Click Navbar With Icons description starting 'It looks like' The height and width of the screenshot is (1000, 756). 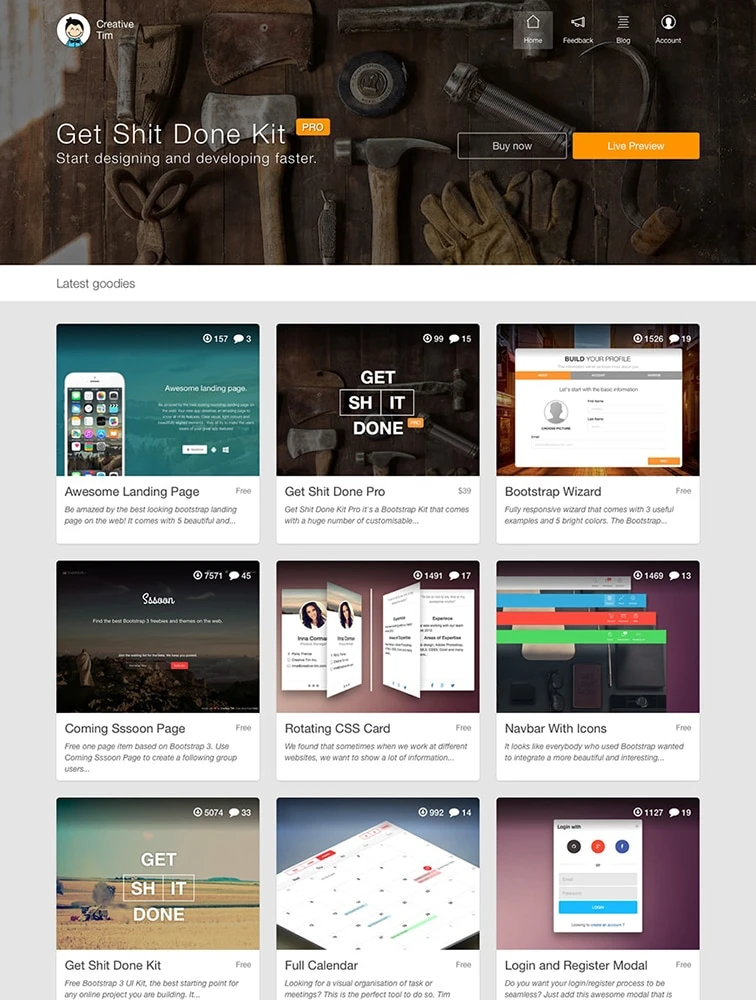(594, 752)
